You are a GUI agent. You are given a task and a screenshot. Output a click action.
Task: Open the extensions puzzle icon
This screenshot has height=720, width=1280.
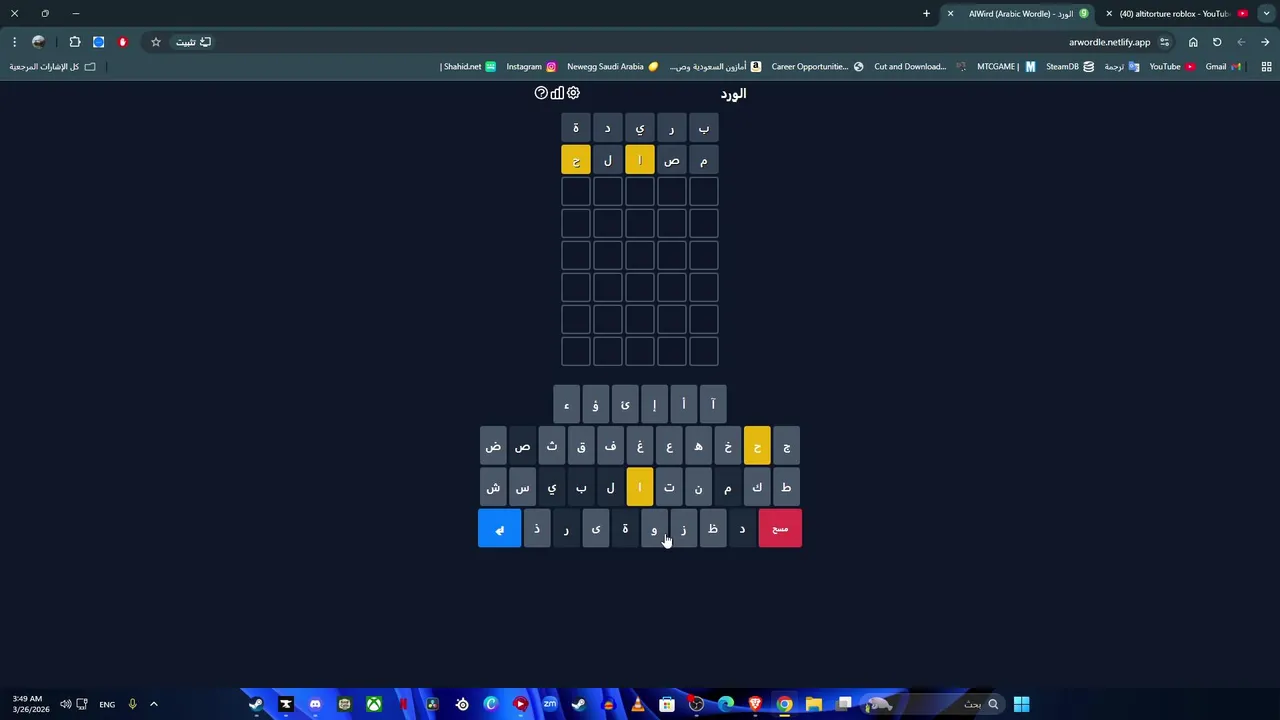[75, 42]
